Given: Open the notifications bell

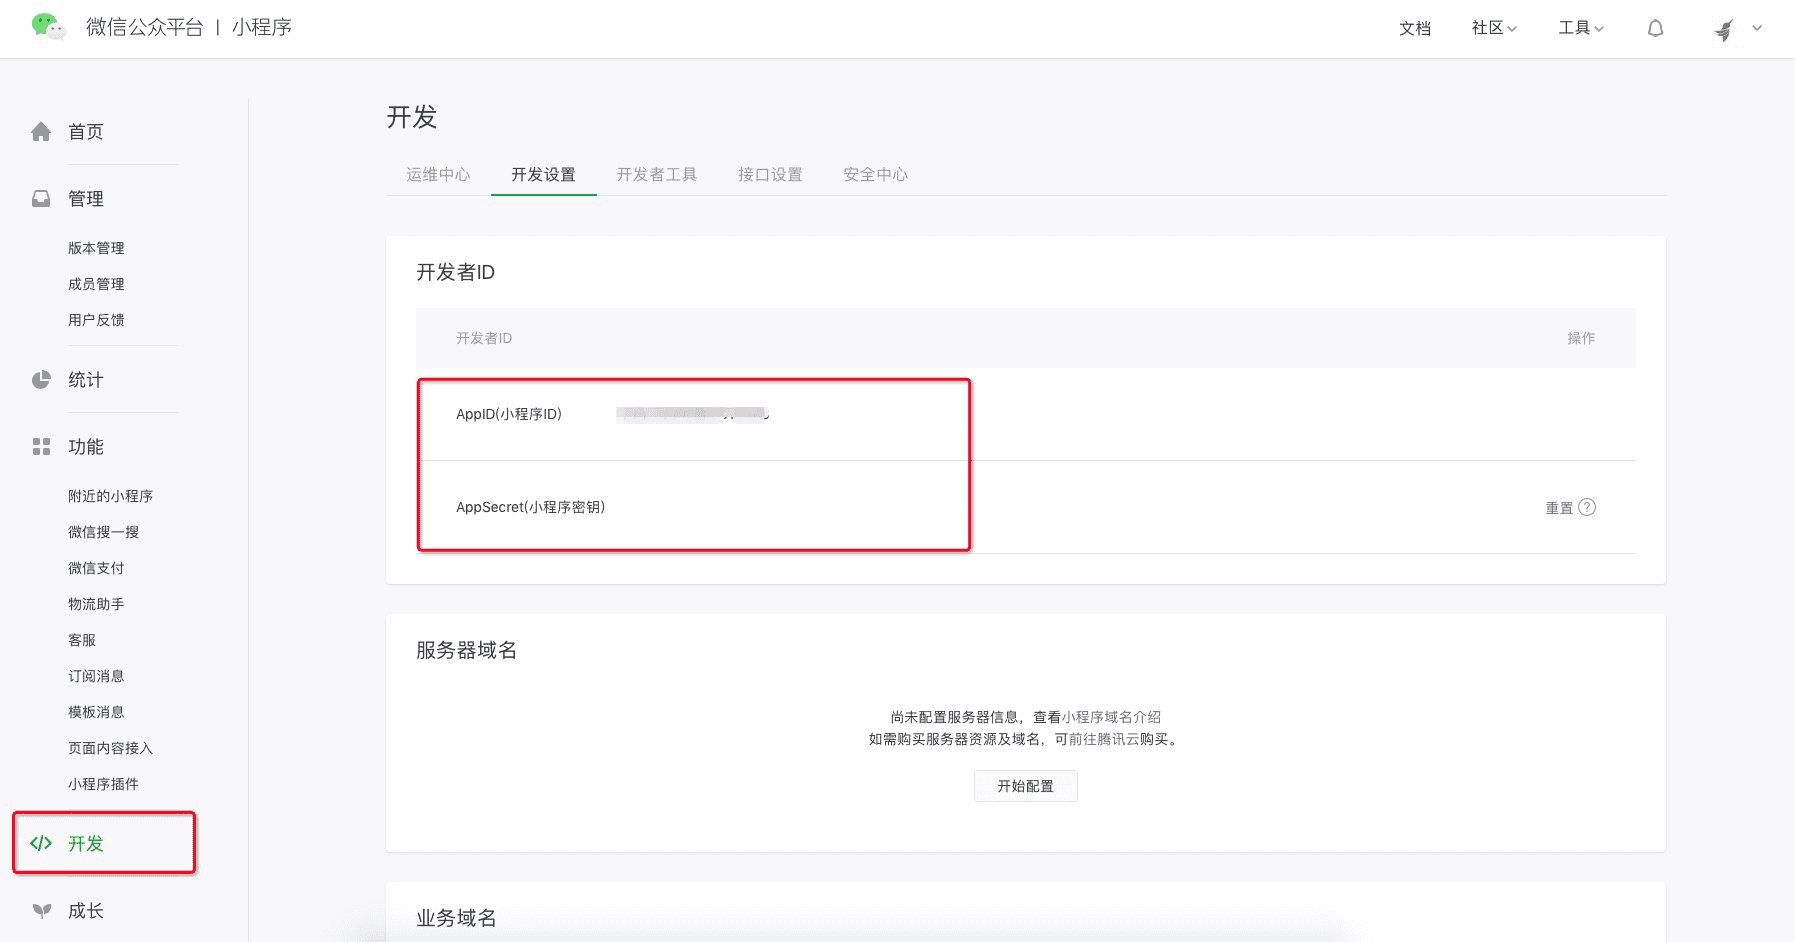Looking at the screenshot, I should (1656, 28).
